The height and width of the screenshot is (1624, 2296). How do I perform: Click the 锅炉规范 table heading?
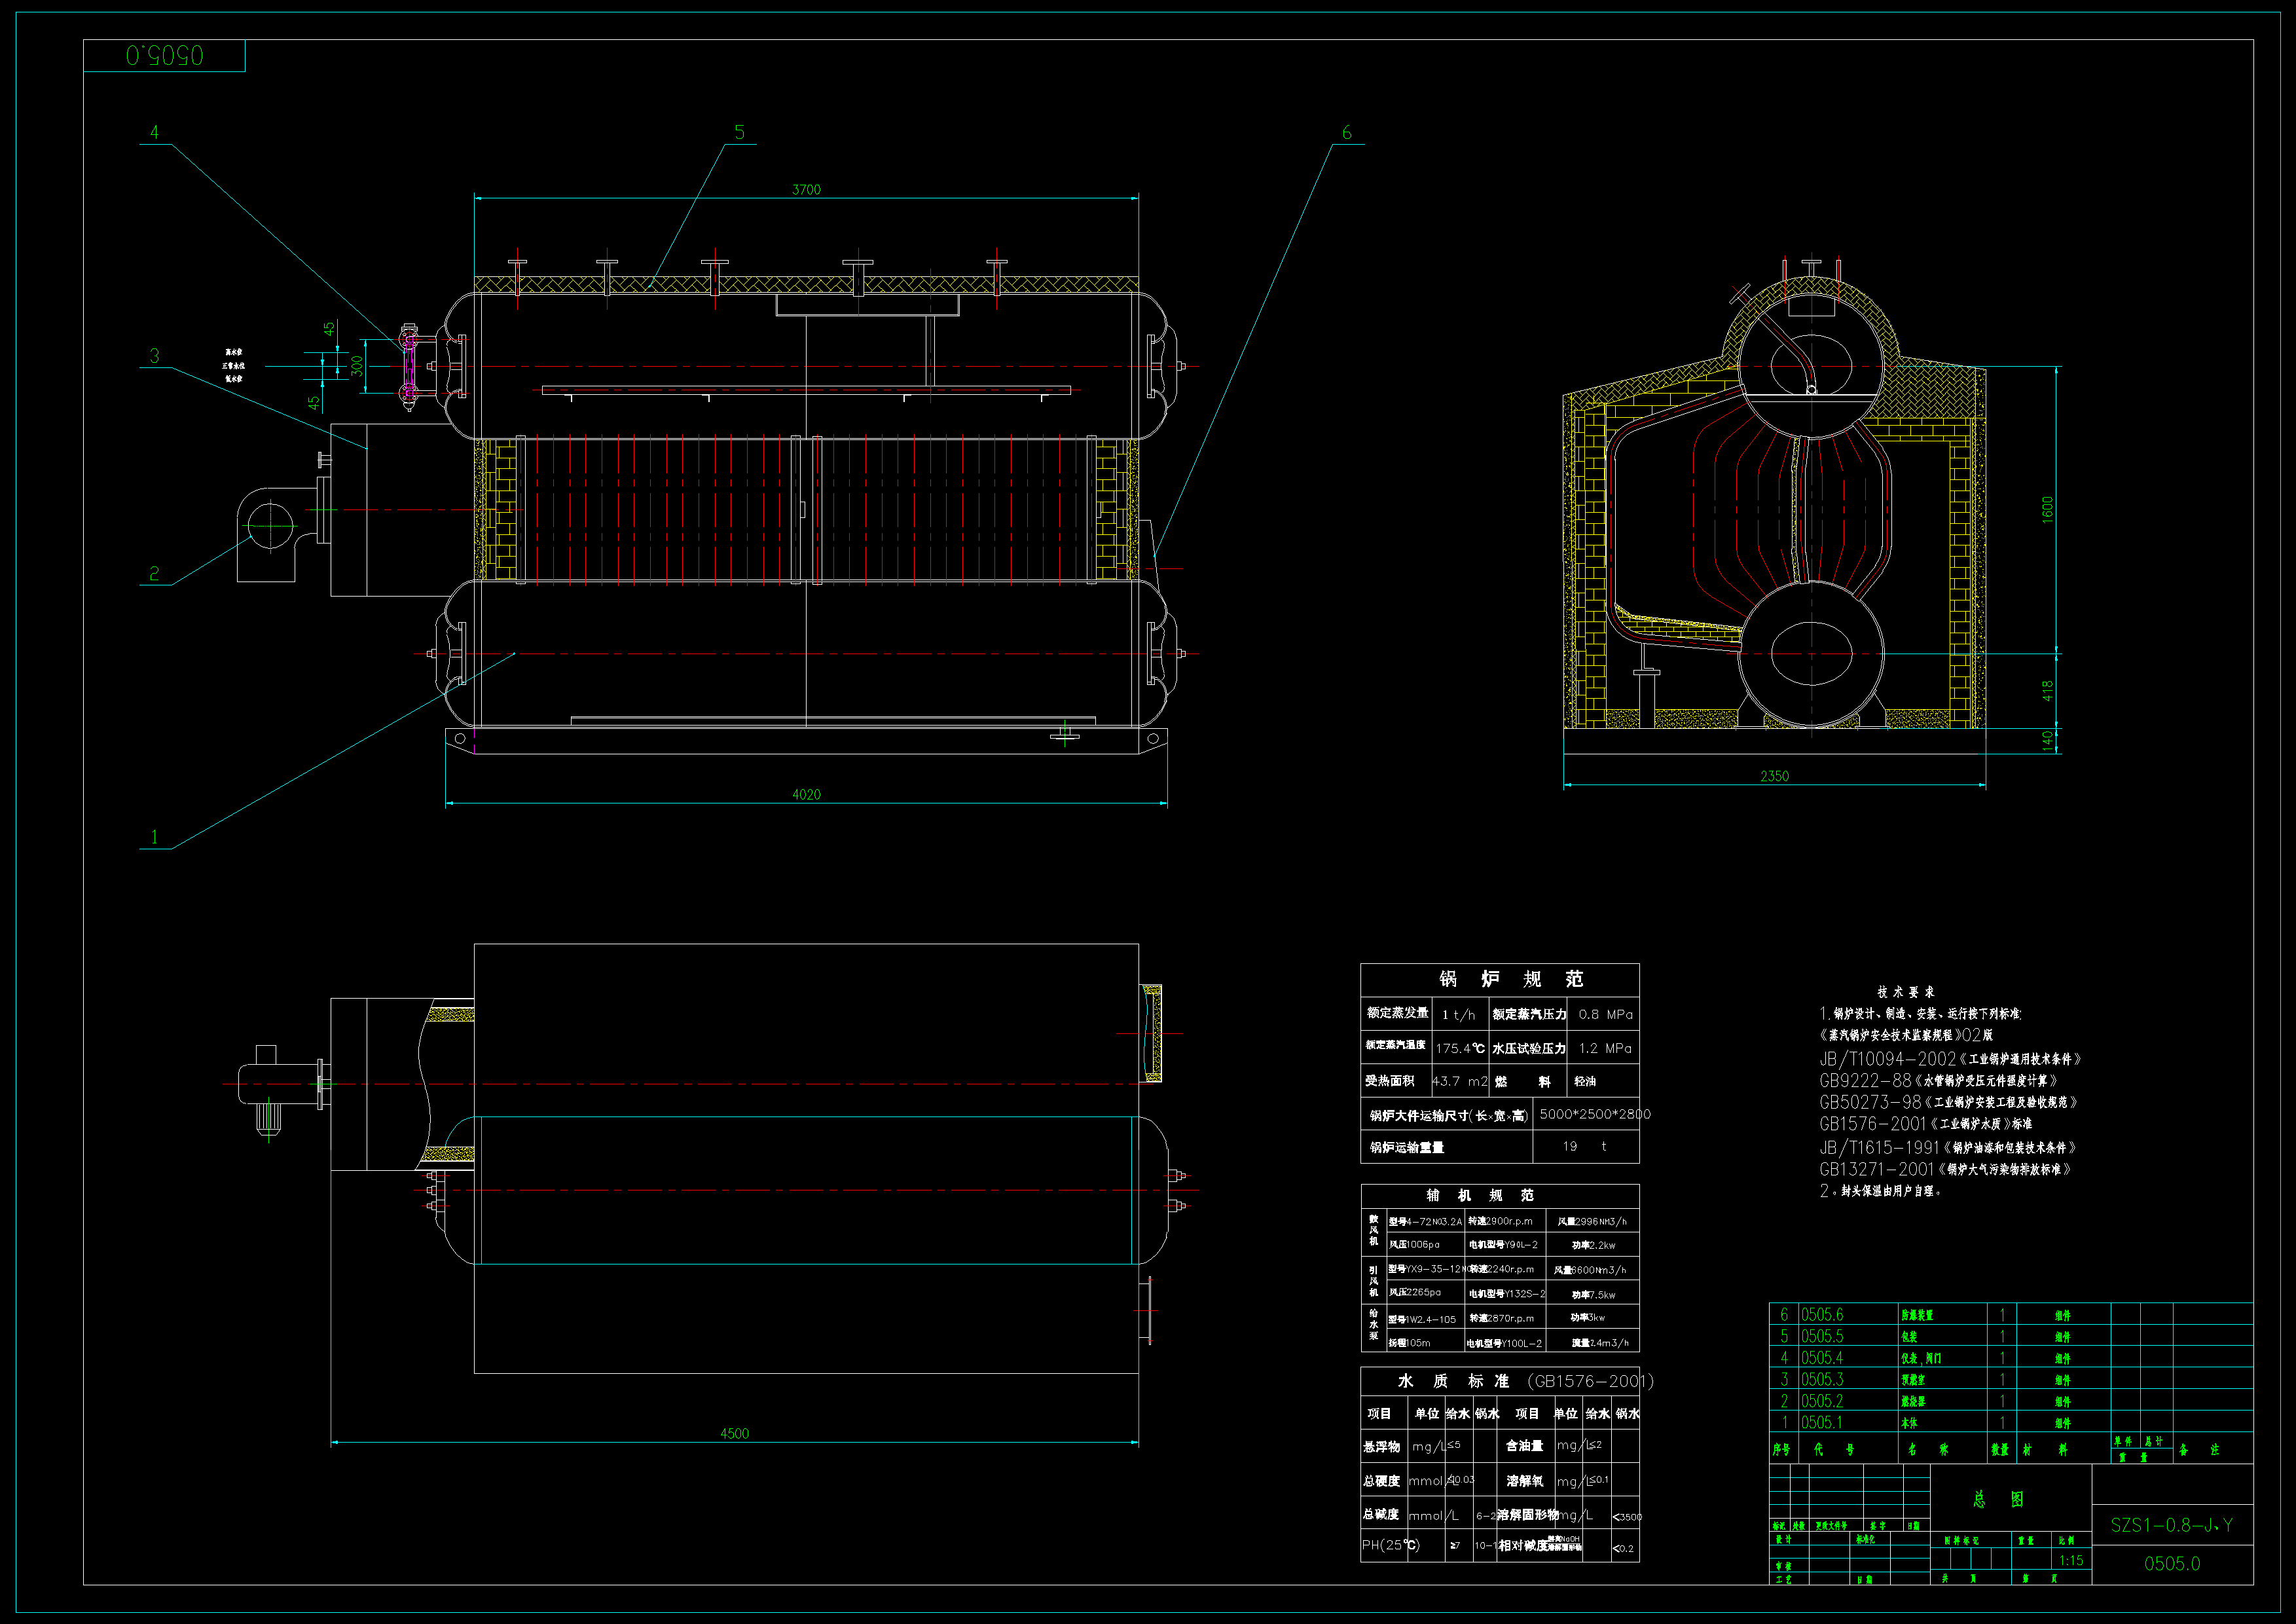[x=1510, y=979]
